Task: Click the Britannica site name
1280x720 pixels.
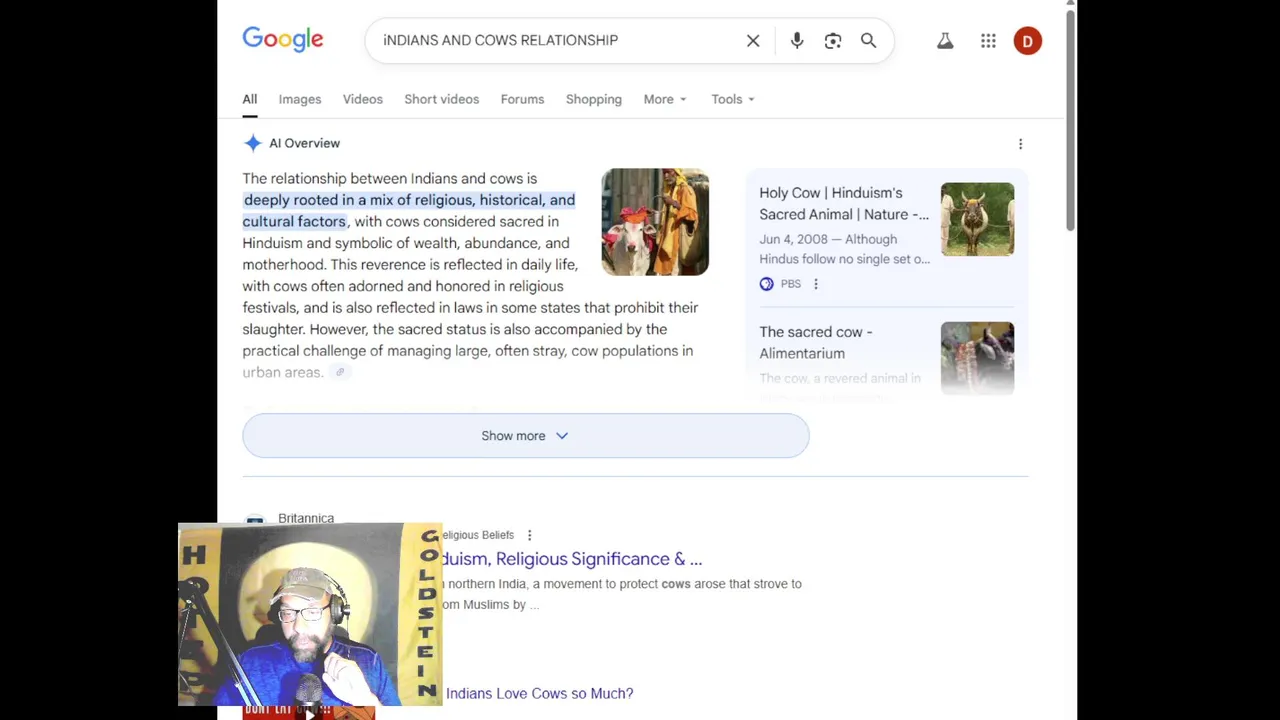Action: (306, 518)
